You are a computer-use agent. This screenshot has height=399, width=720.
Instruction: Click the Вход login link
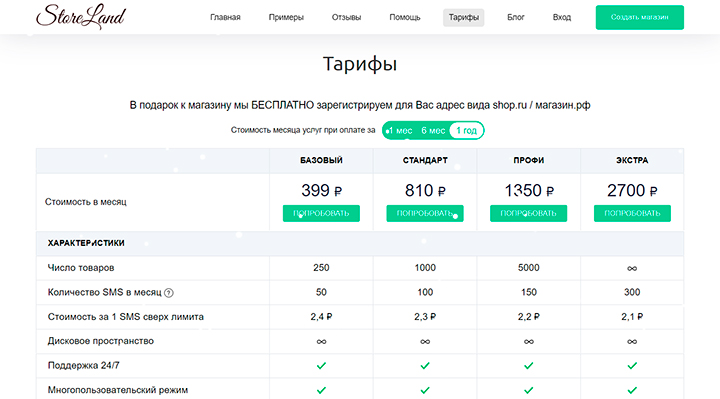click(562, 17)
